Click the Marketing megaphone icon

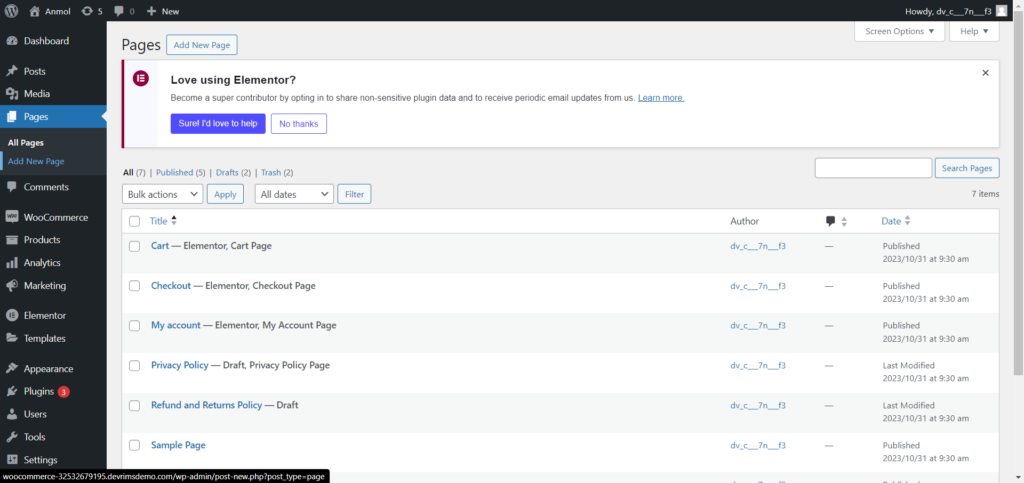[12, 285]
